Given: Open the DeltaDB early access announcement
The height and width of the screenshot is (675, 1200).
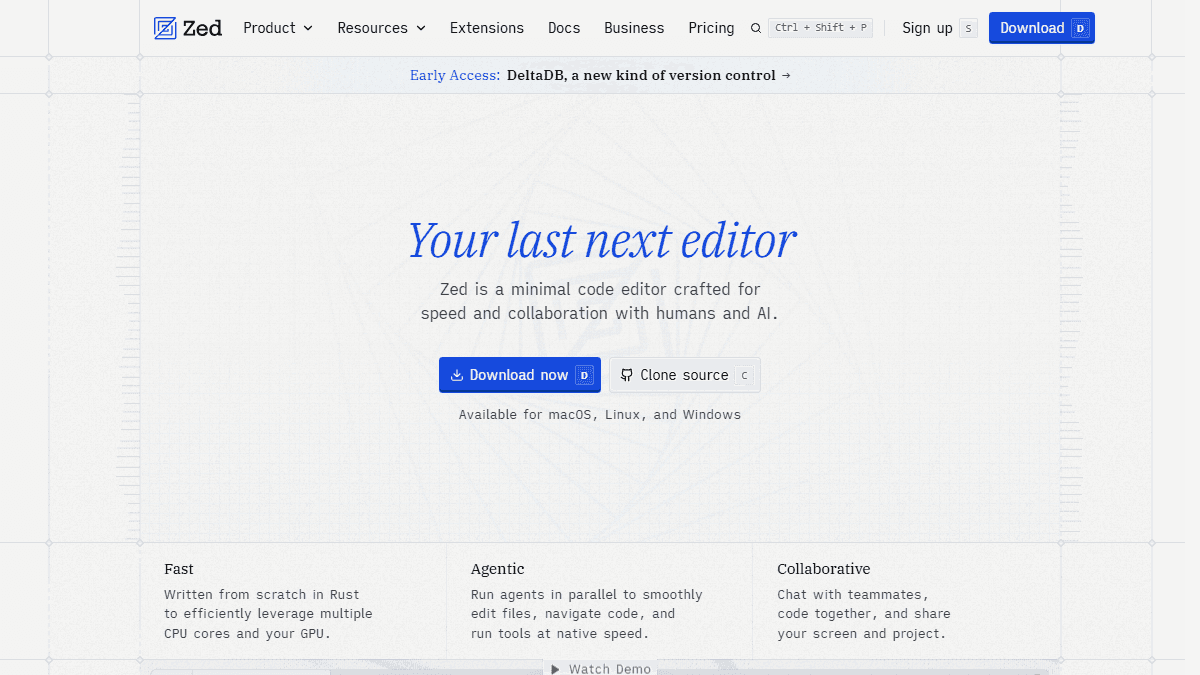Looking at the screenshot, I should pyautogui.click(x=600, y=75).
